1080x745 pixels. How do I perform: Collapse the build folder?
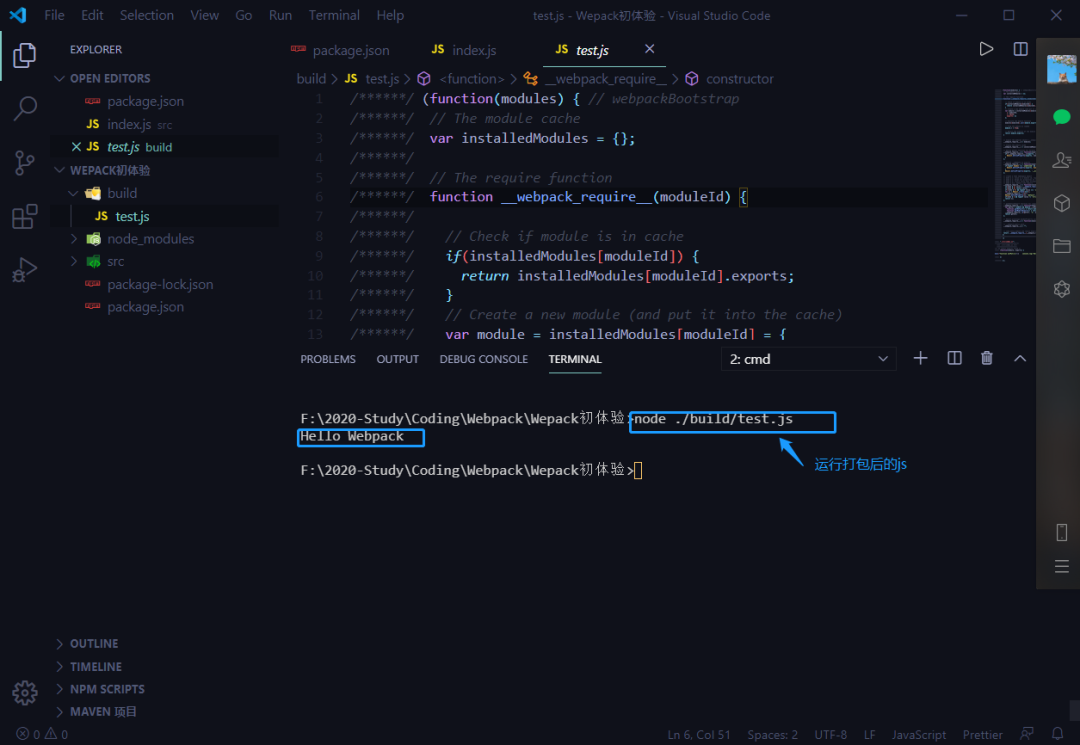click(x=74, y=193)
